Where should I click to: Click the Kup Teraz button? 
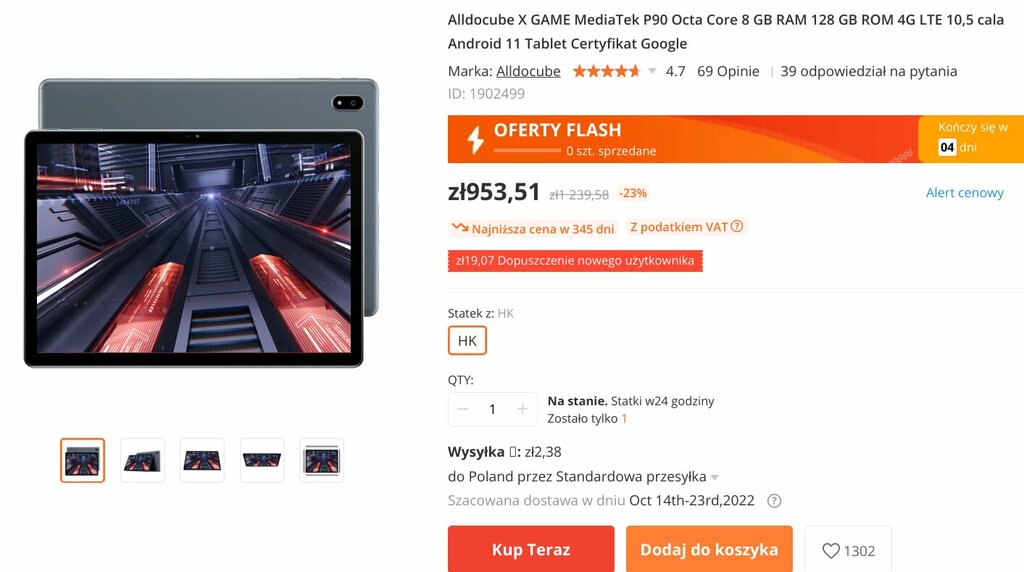tap(531, 549)
